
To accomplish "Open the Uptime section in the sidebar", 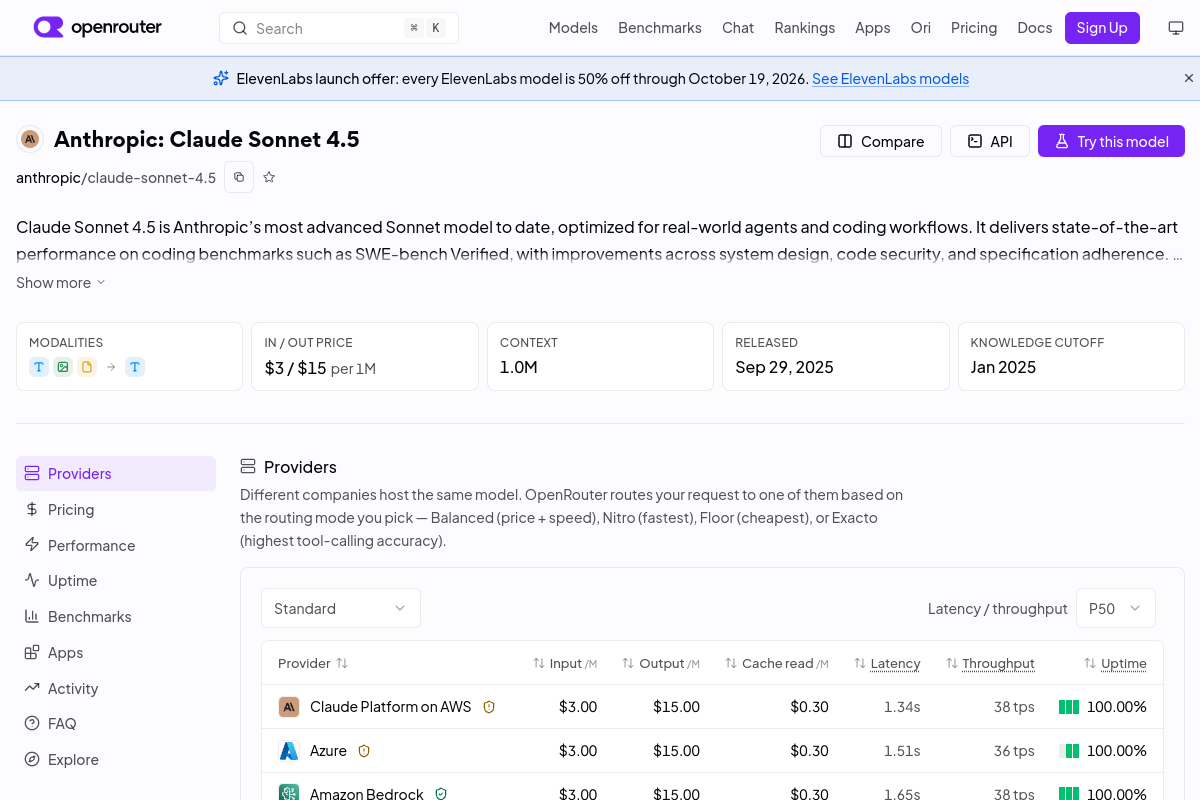I will [x=116, y=581].
